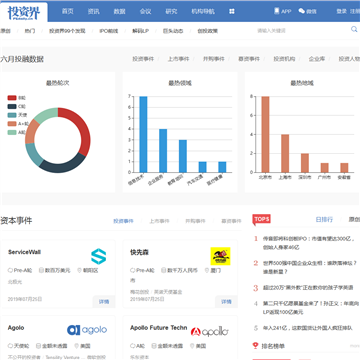Open 机构导航 in top navigation
This screenshot has width=360, height=360.
coord(203,11)
